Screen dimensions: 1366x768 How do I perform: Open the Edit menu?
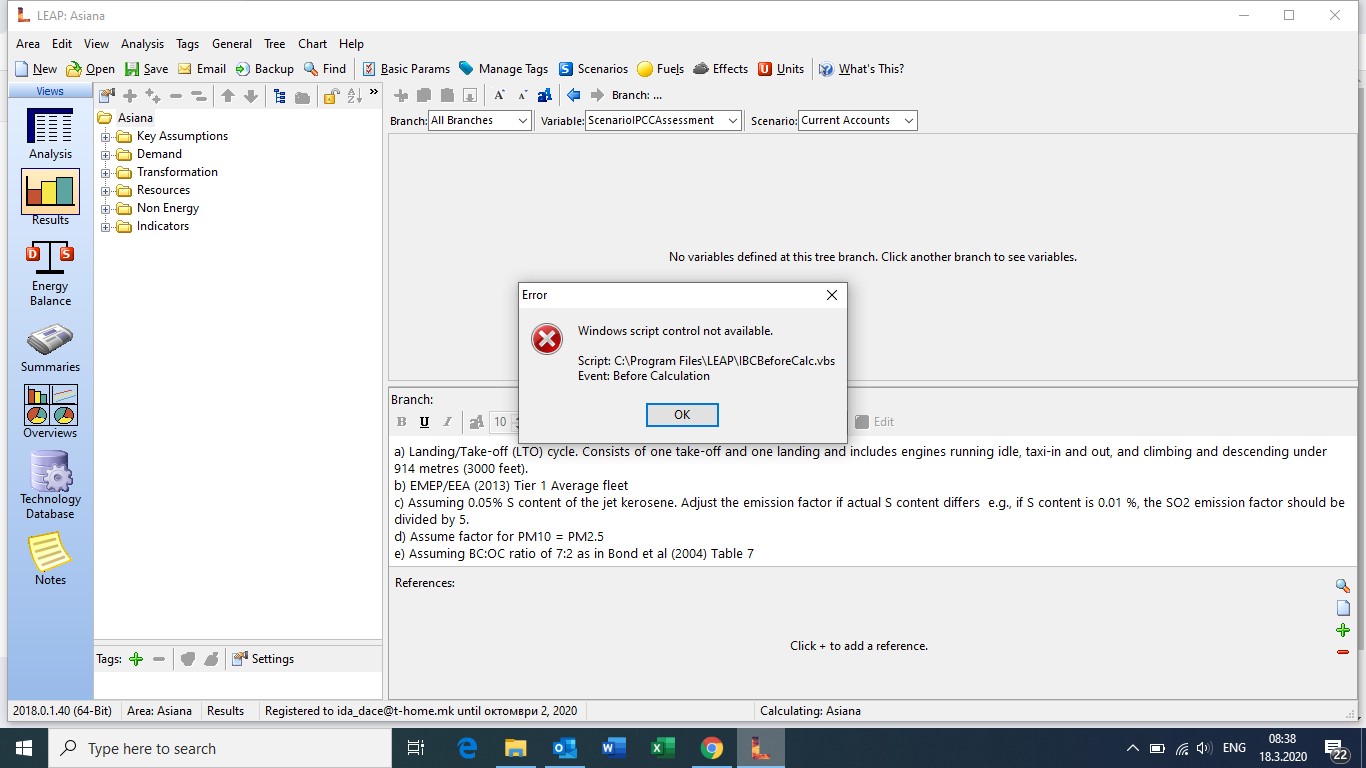(x=62, y=44)
